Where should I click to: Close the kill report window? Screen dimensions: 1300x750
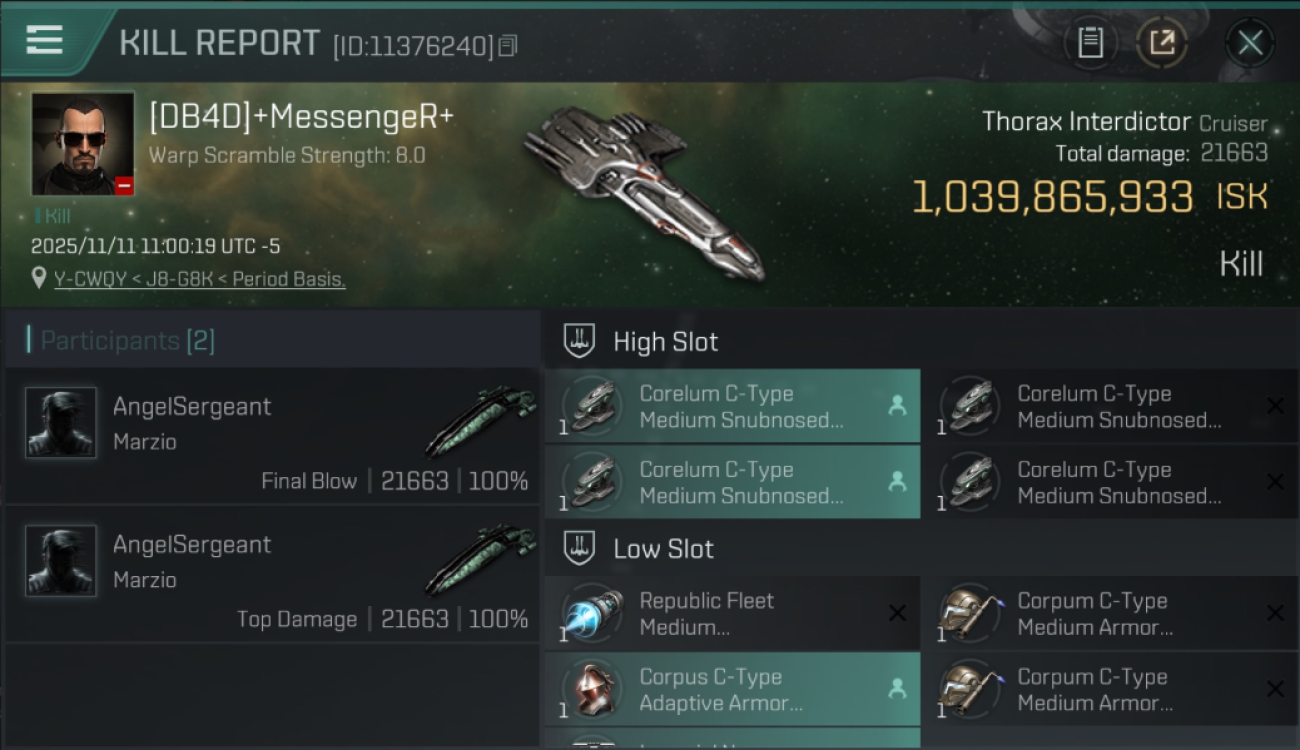(x=1250, y=42)
